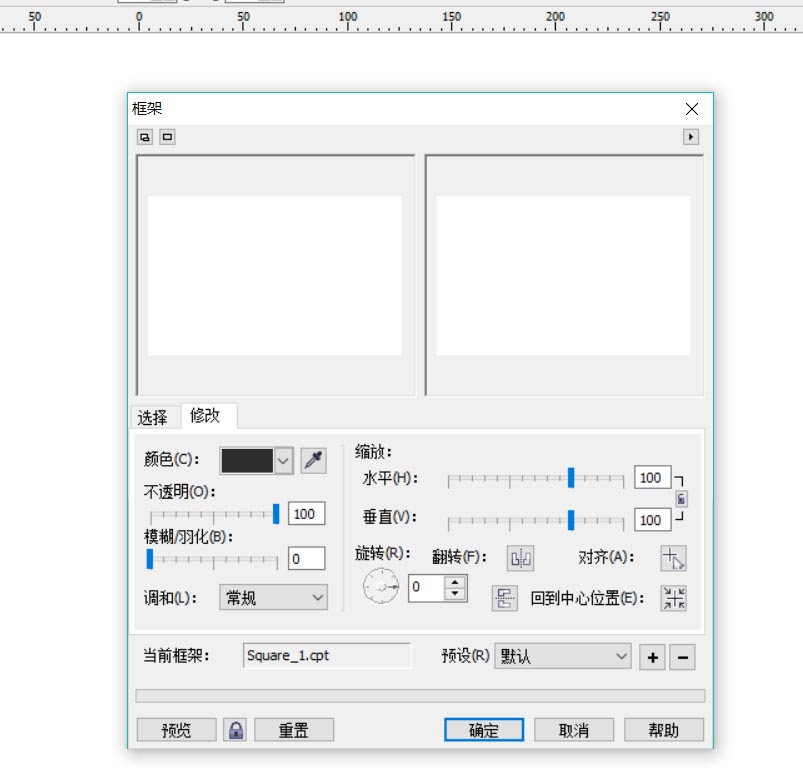
Task: Open the 预设 presets dropdown
Action: (563, 656)
